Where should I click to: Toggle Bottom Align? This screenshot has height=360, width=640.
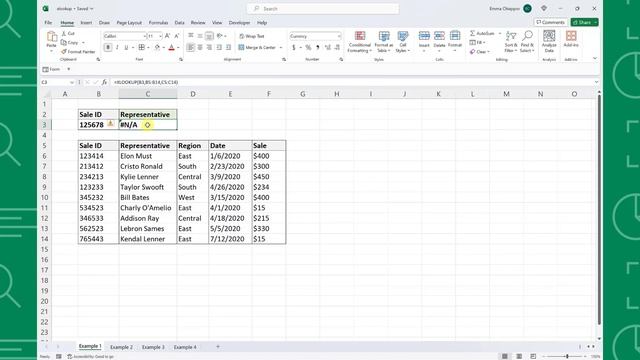coord(209,36)
